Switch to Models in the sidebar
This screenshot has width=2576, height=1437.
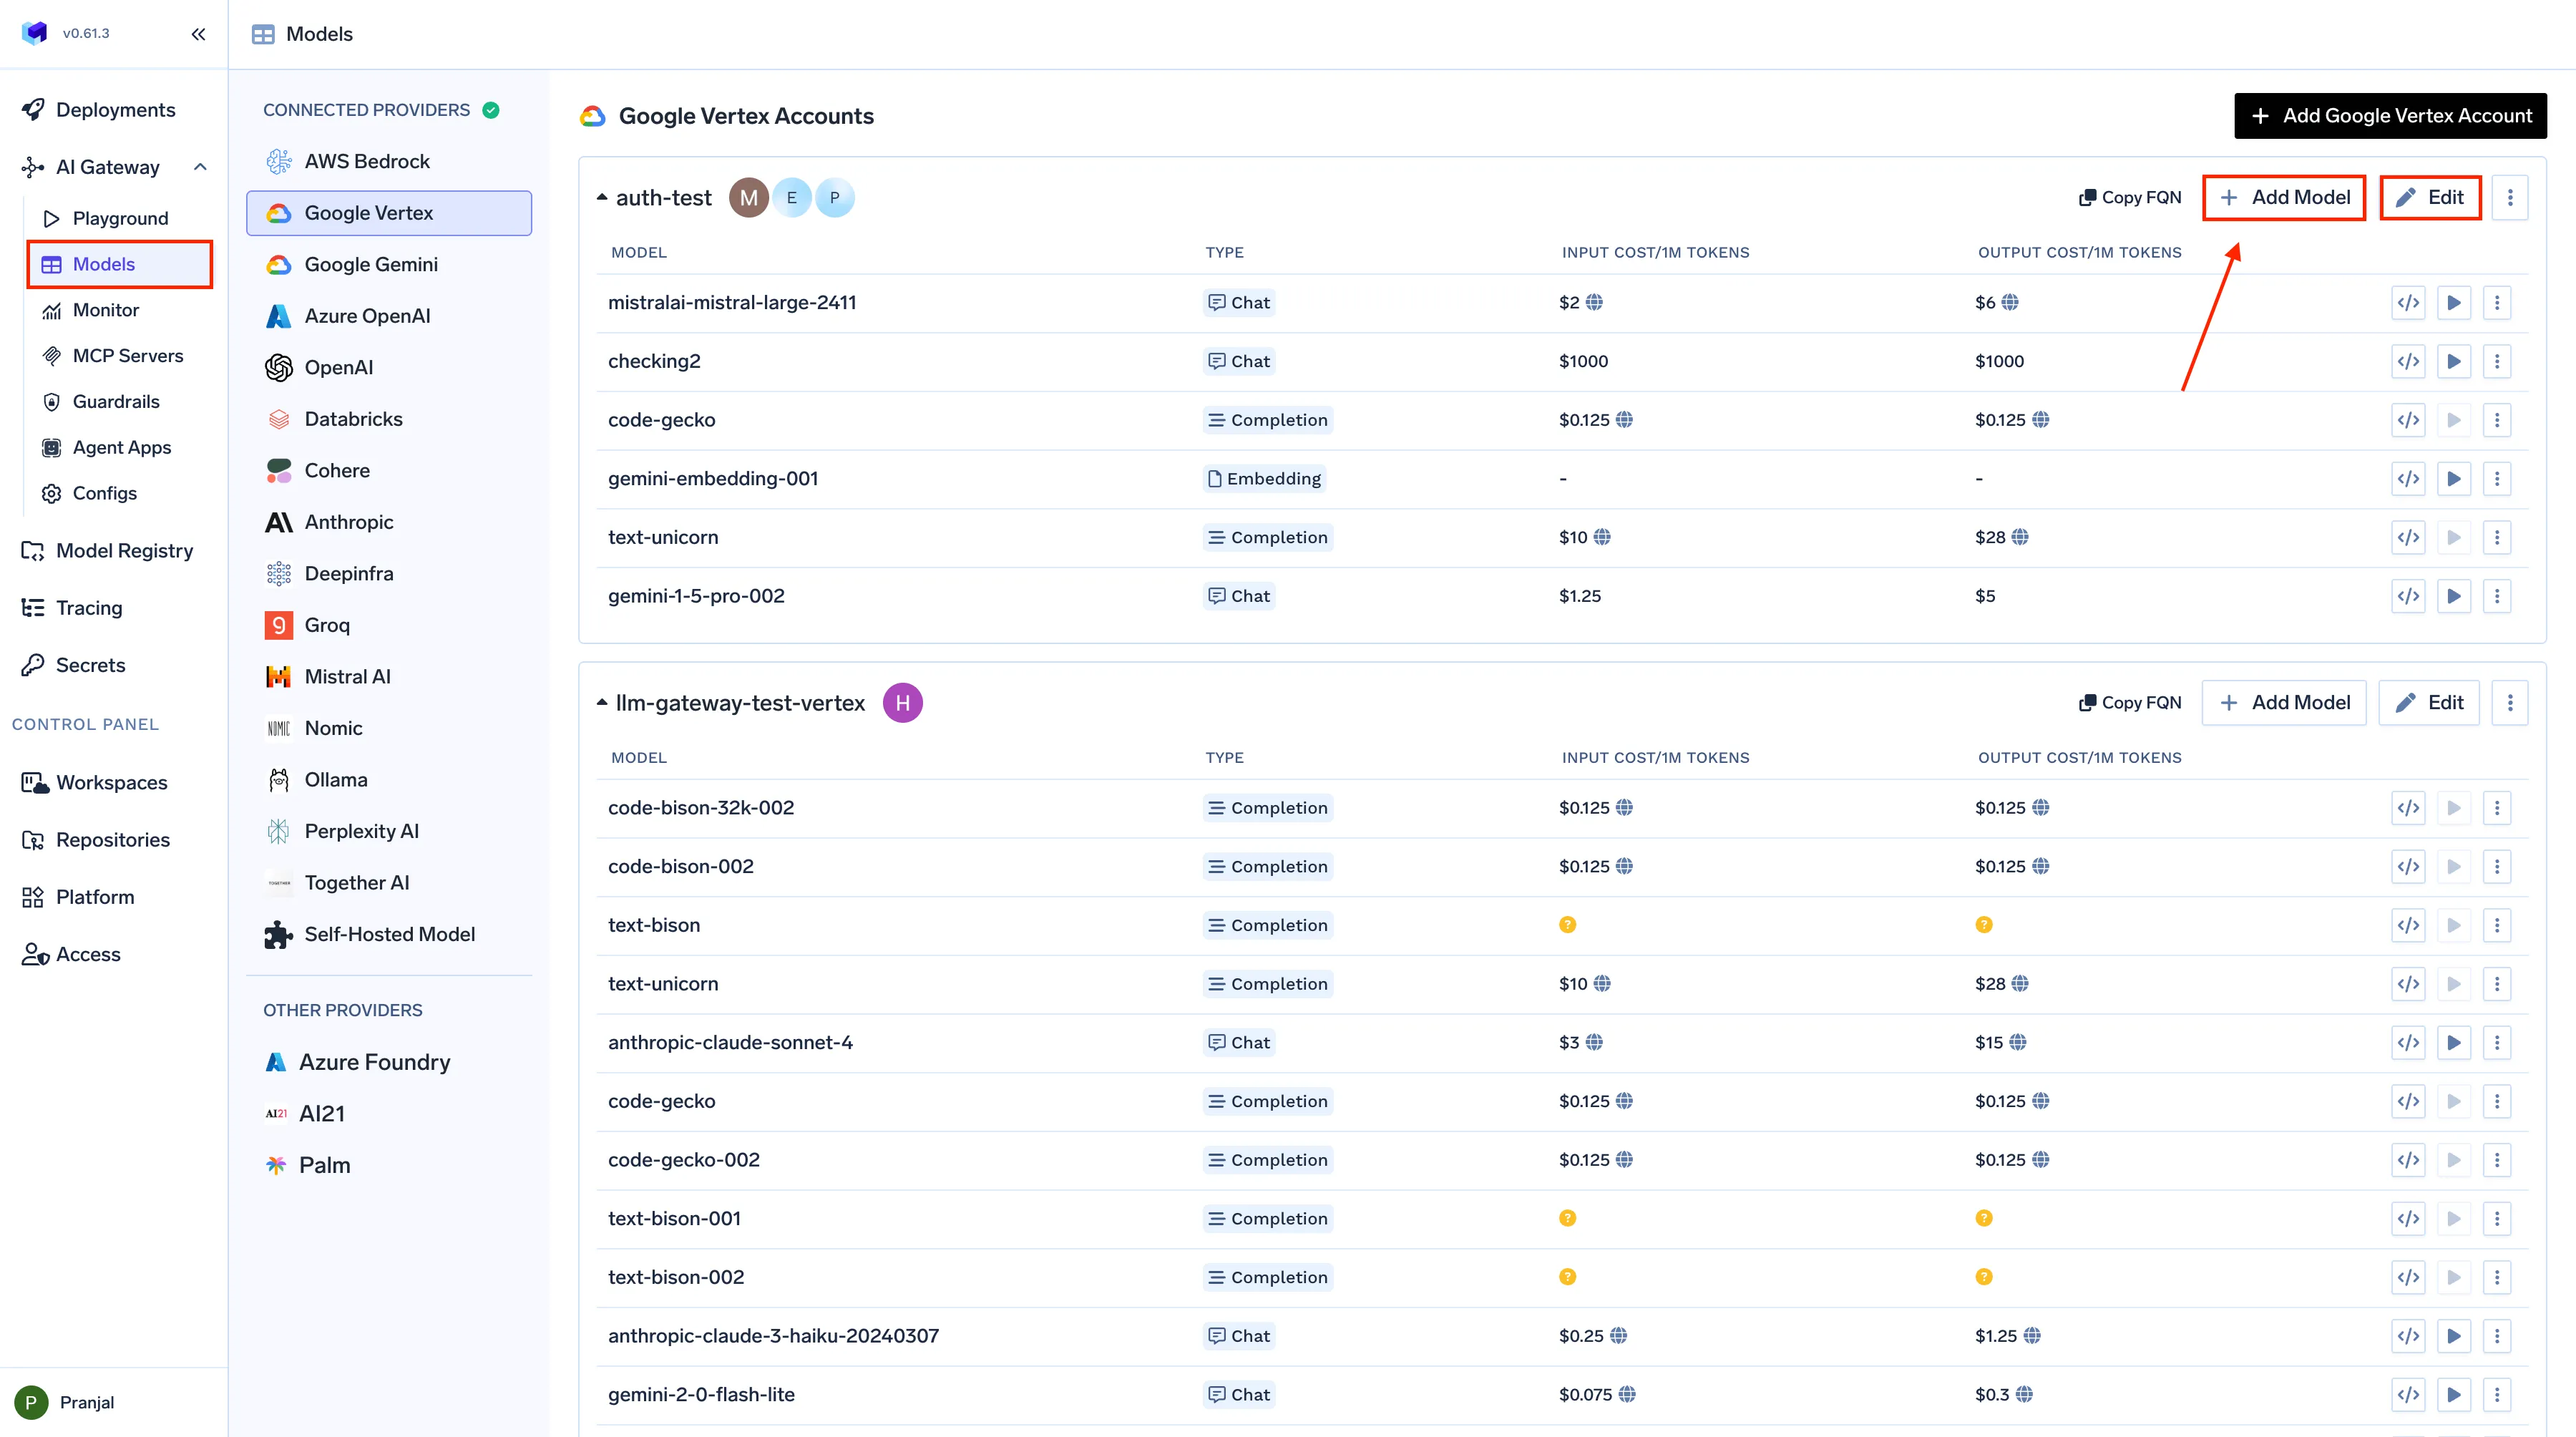104,264
